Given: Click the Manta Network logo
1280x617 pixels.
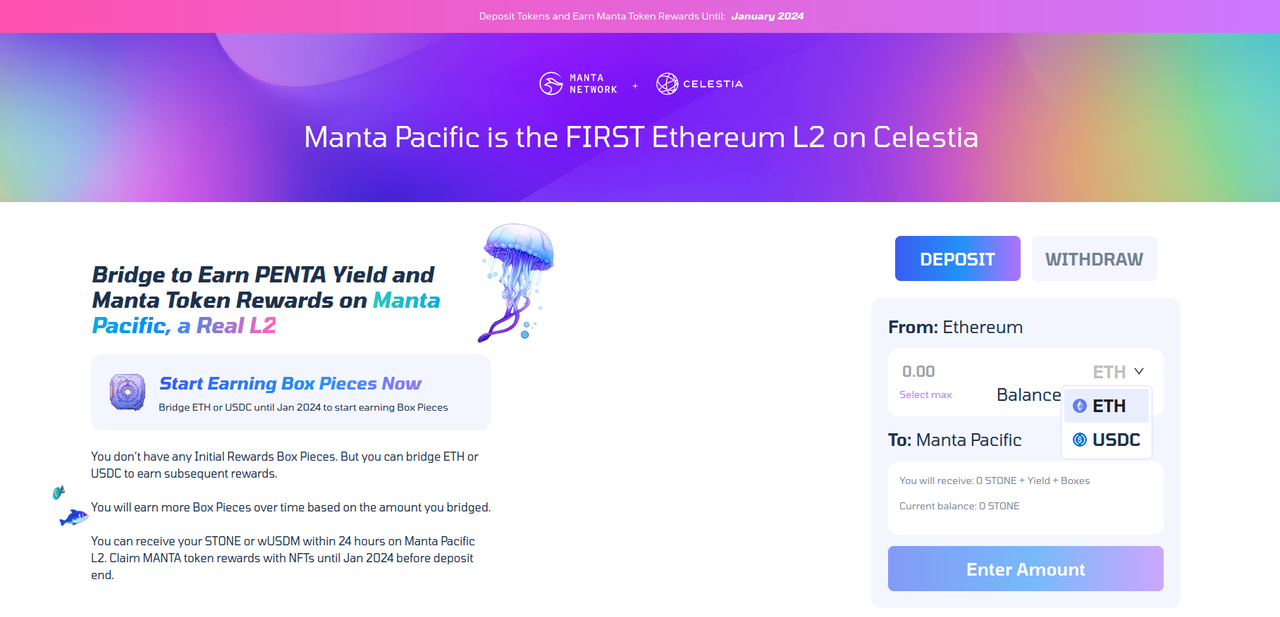Looking at the screenshot, I should (x=579, y=84).
